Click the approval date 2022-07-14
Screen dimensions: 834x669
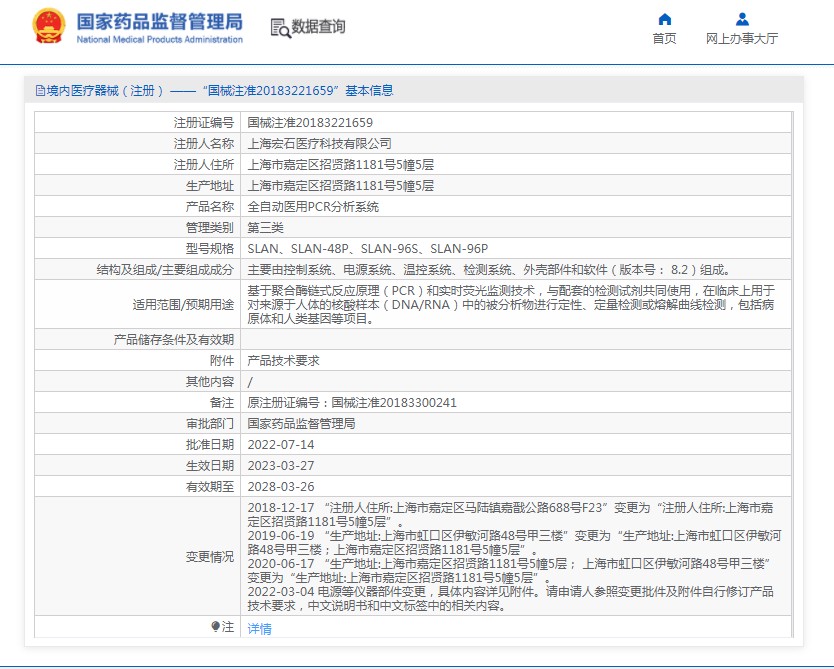tap(280, 445)
